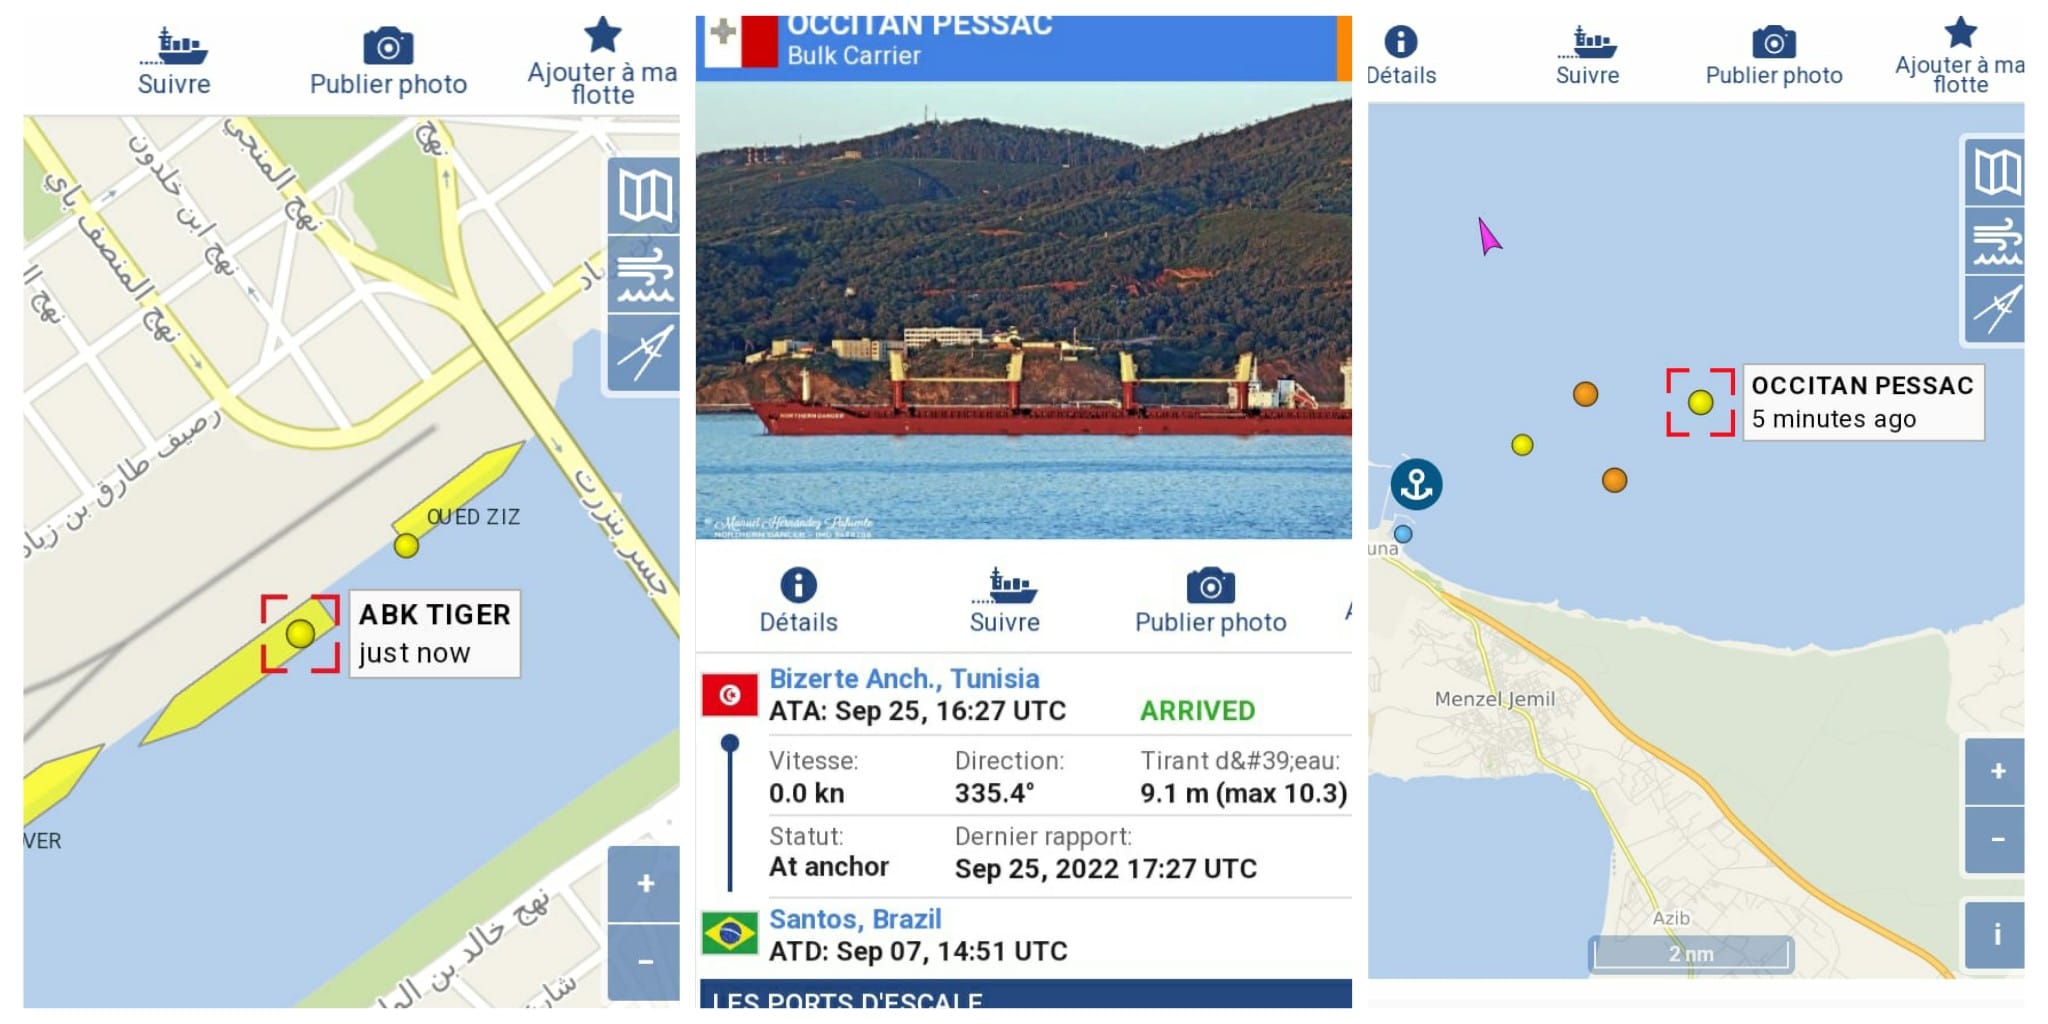This screenshot has width=2048, height=1024.
Task: Open Bizerte Anch., Tunisia port link
Action: [x=904, y=678]
